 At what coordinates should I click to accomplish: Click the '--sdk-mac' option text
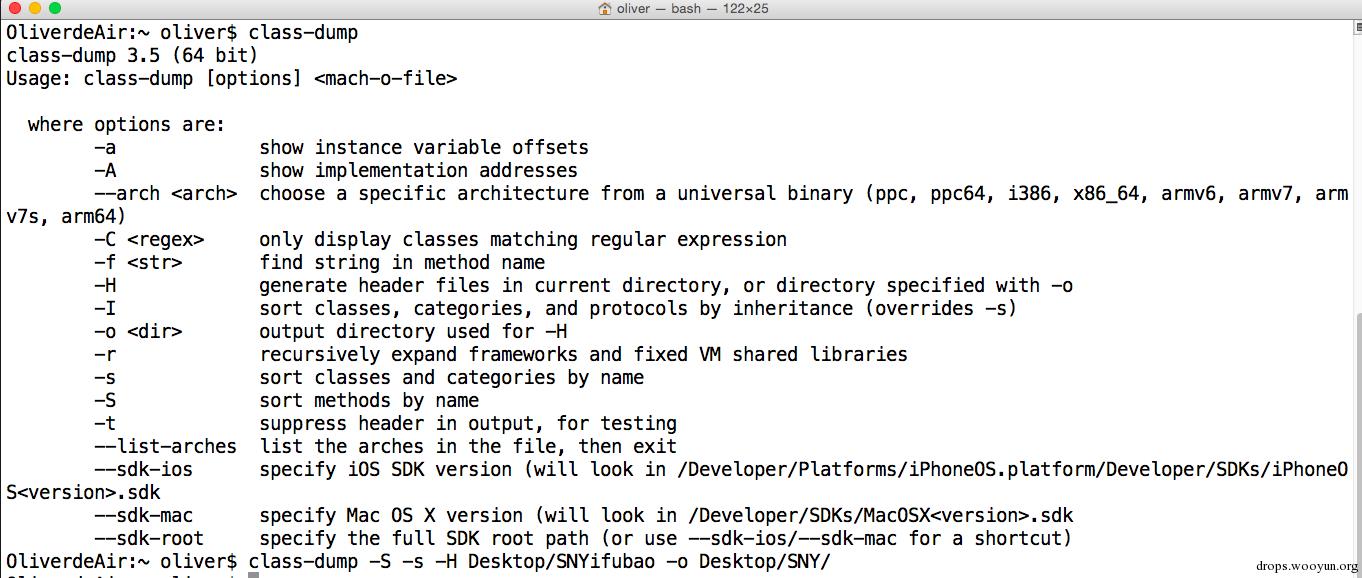tap(143, 515)
